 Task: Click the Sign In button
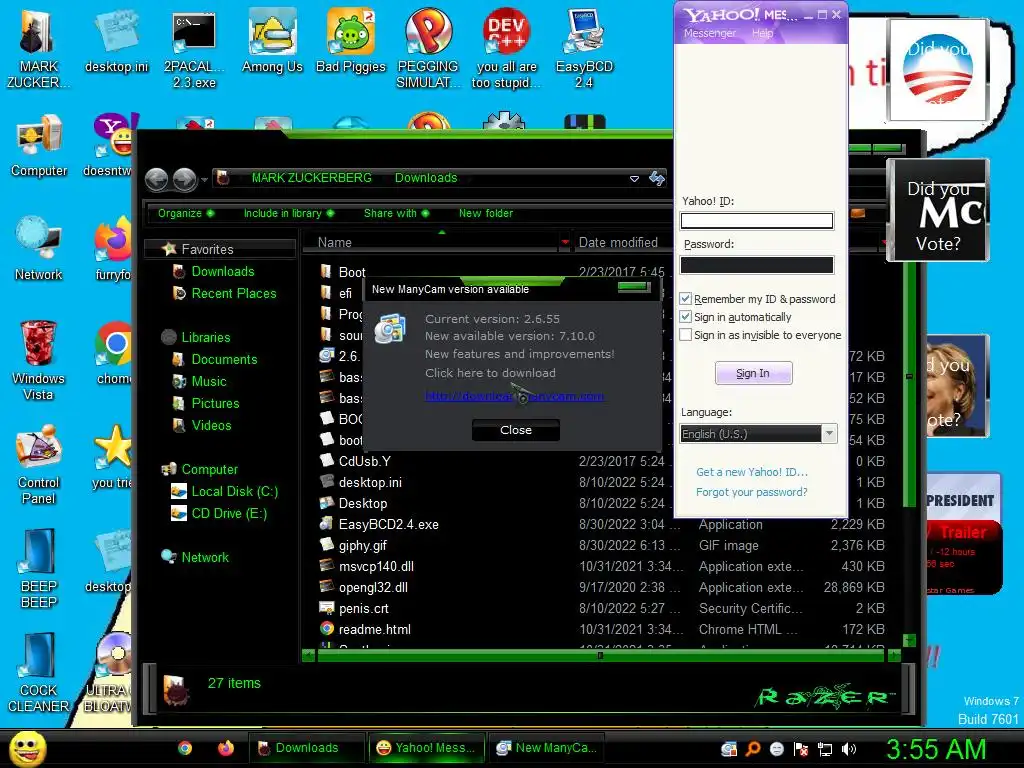tap(753, 373)
